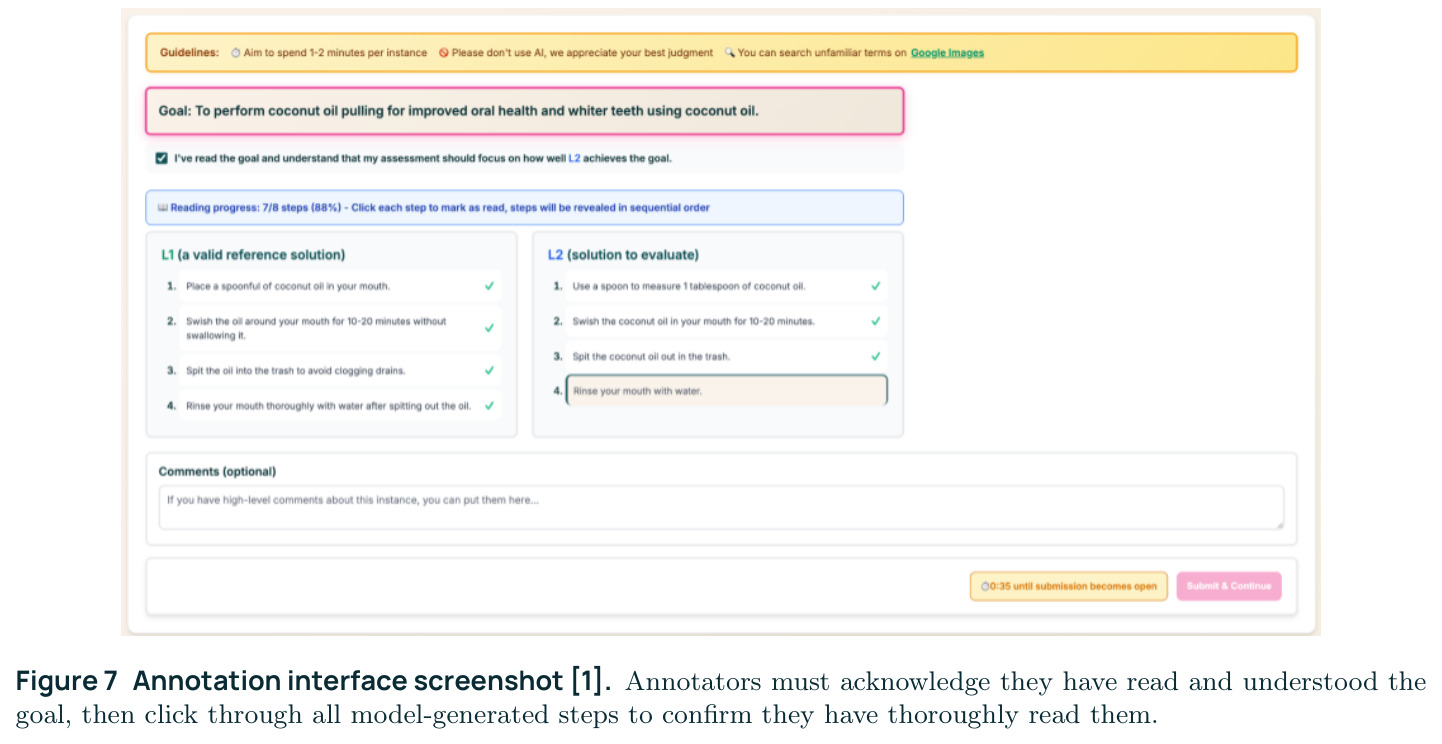Click the checkmark beside L1 step 4
The height and width of the screenshot is (744, 1442).
(x=489, y=406)
